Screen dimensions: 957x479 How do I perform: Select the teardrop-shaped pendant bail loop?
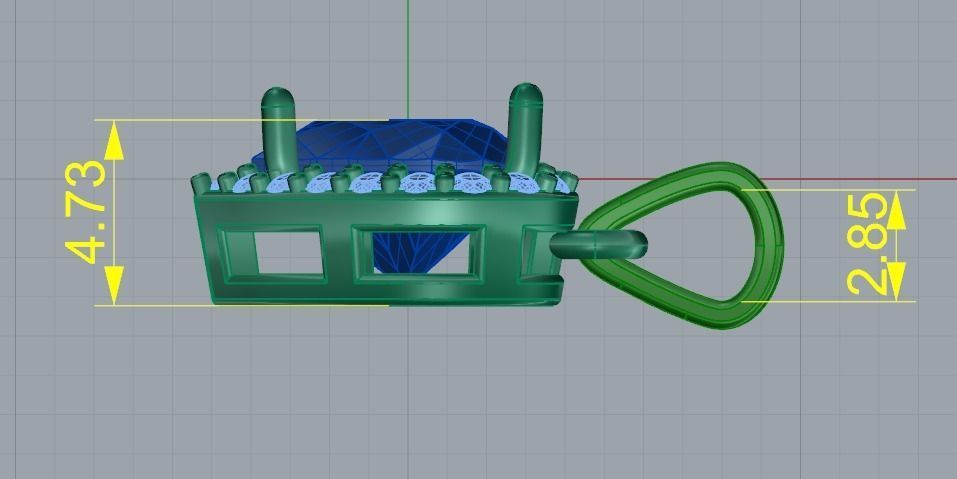coord(681,245)
